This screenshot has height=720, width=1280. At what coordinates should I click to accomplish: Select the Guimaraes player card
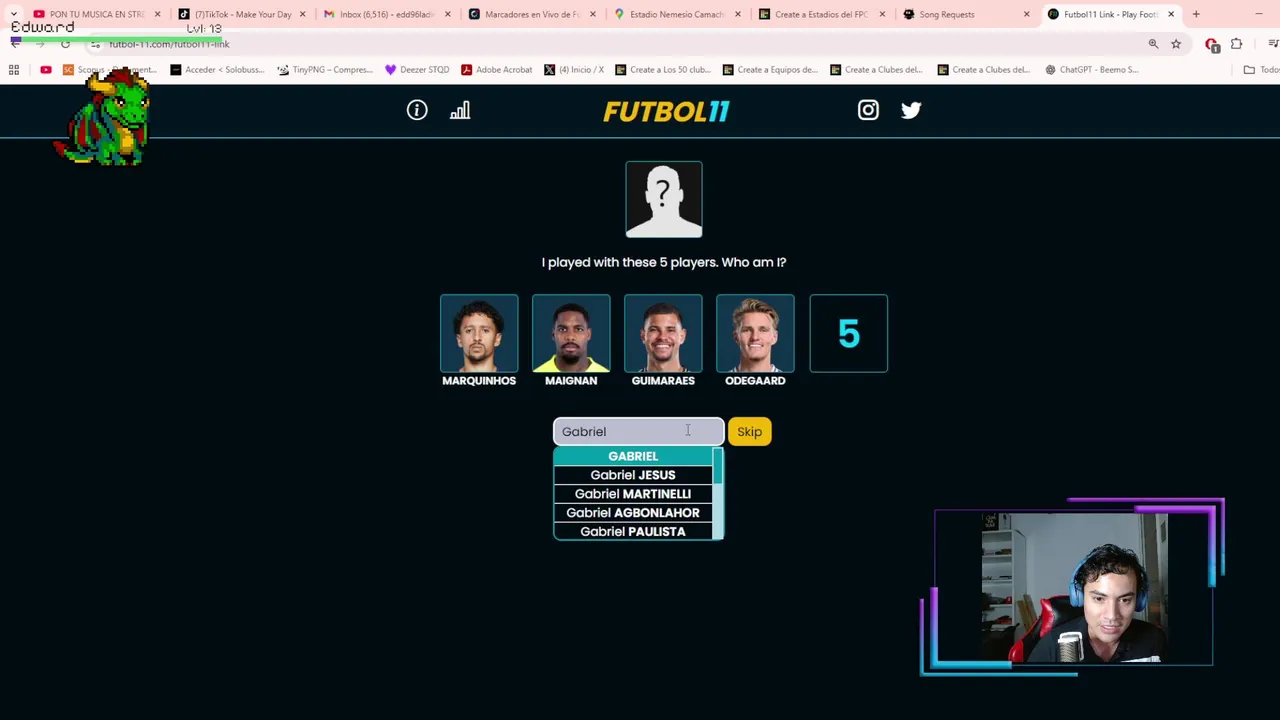click(663, 340)
